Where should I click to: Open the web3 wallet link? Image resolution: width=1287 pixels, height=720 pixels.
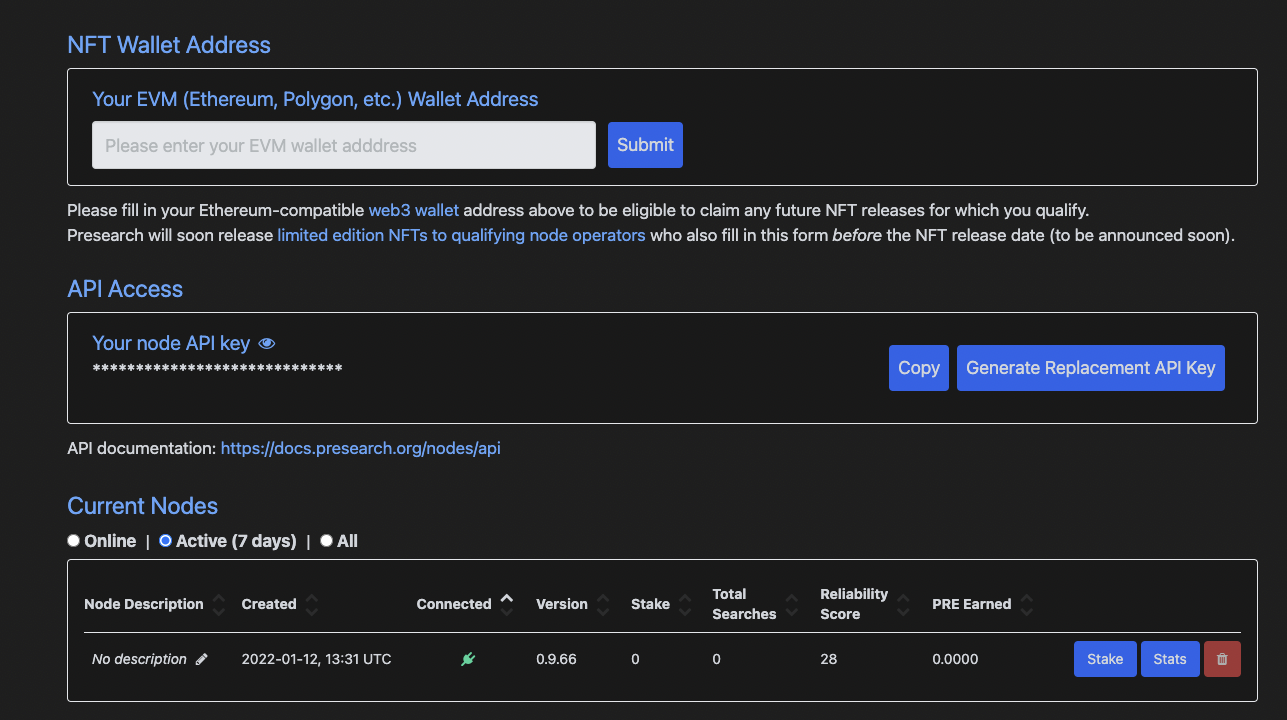tap(414, 210)
